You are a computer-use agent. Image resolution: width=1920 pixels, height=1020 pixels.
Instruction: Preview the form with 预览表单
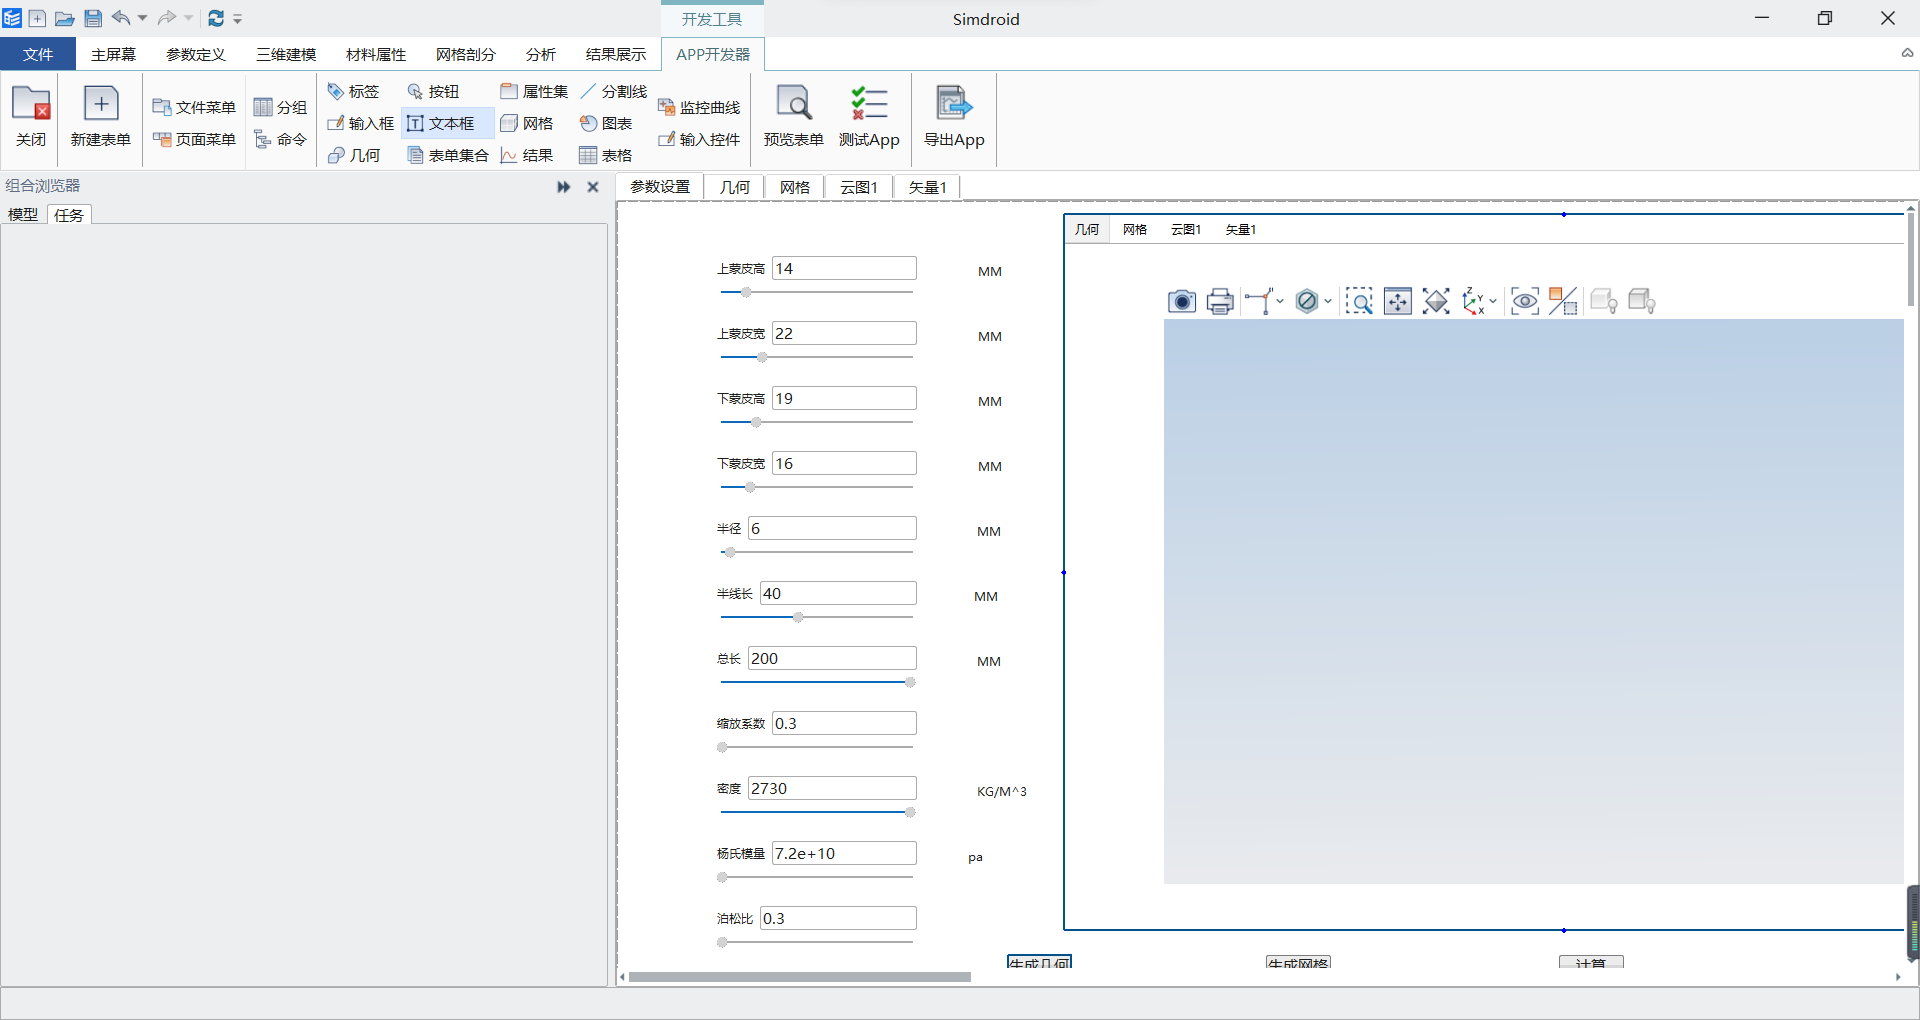pos(794,117)
